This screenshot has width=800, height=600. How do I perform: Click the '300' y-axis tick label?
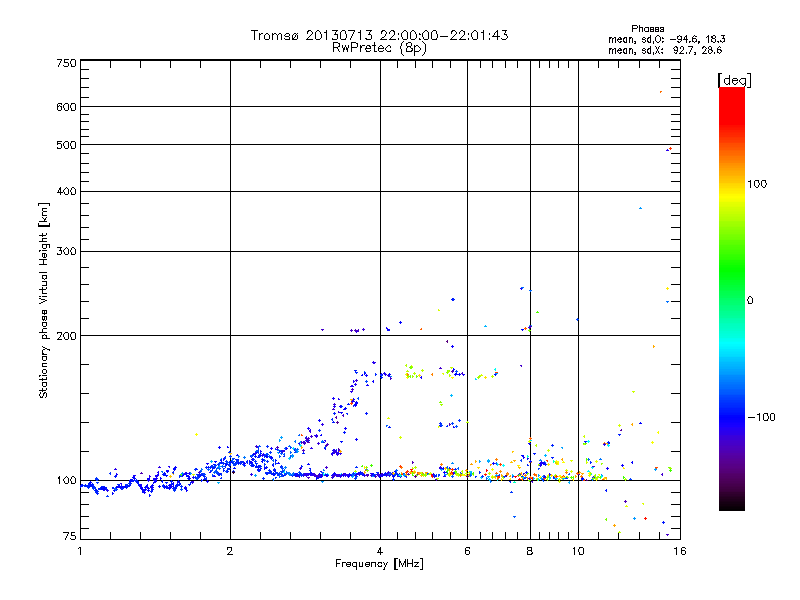(67, 251)
